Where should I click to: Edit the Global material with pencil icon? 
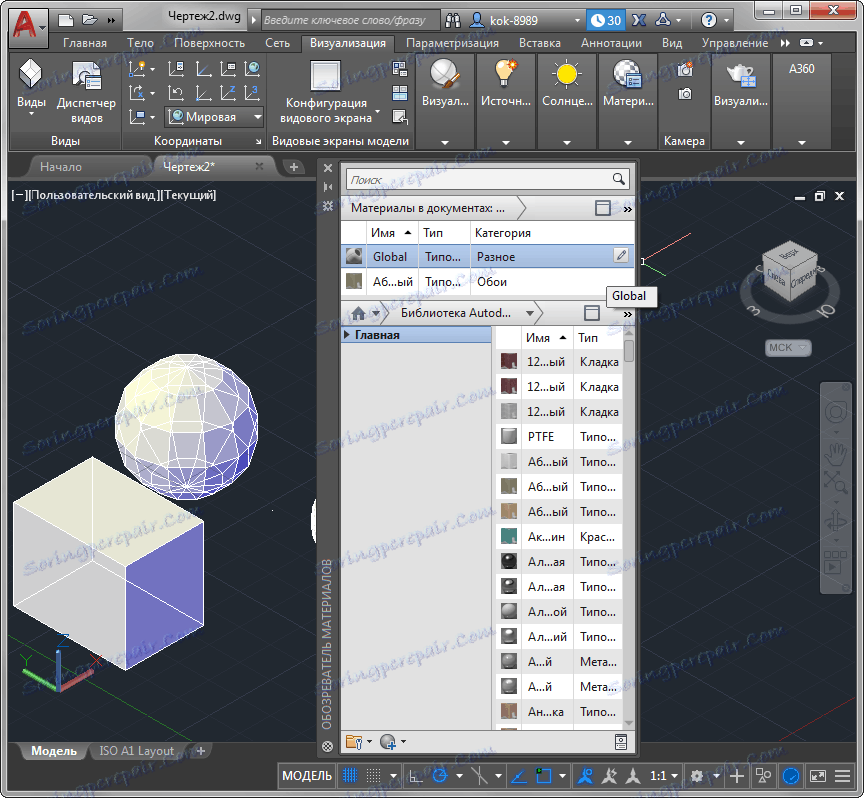click(x=621, y=256)
